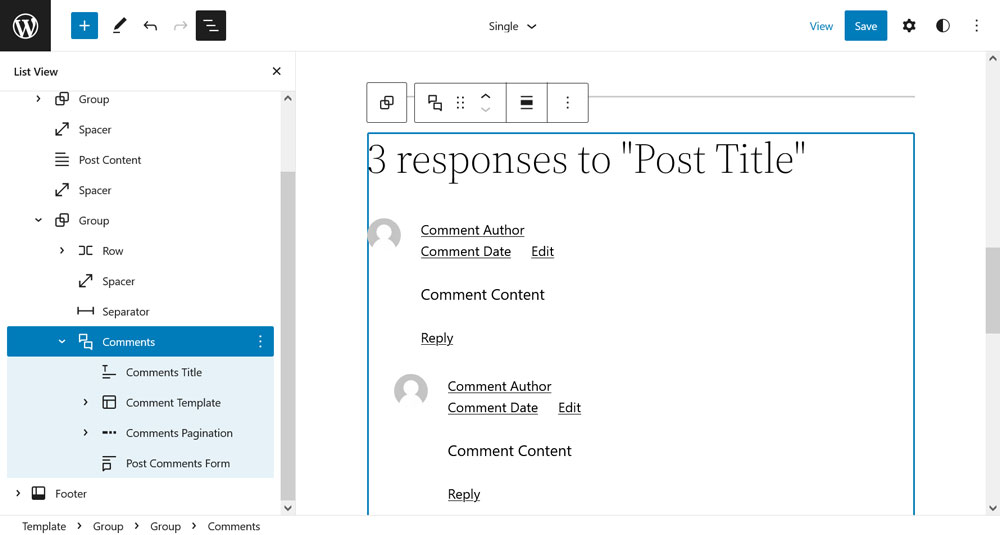Click the first comment's Edit link
Screen dimensions: 1000x535
coord(543,251)
